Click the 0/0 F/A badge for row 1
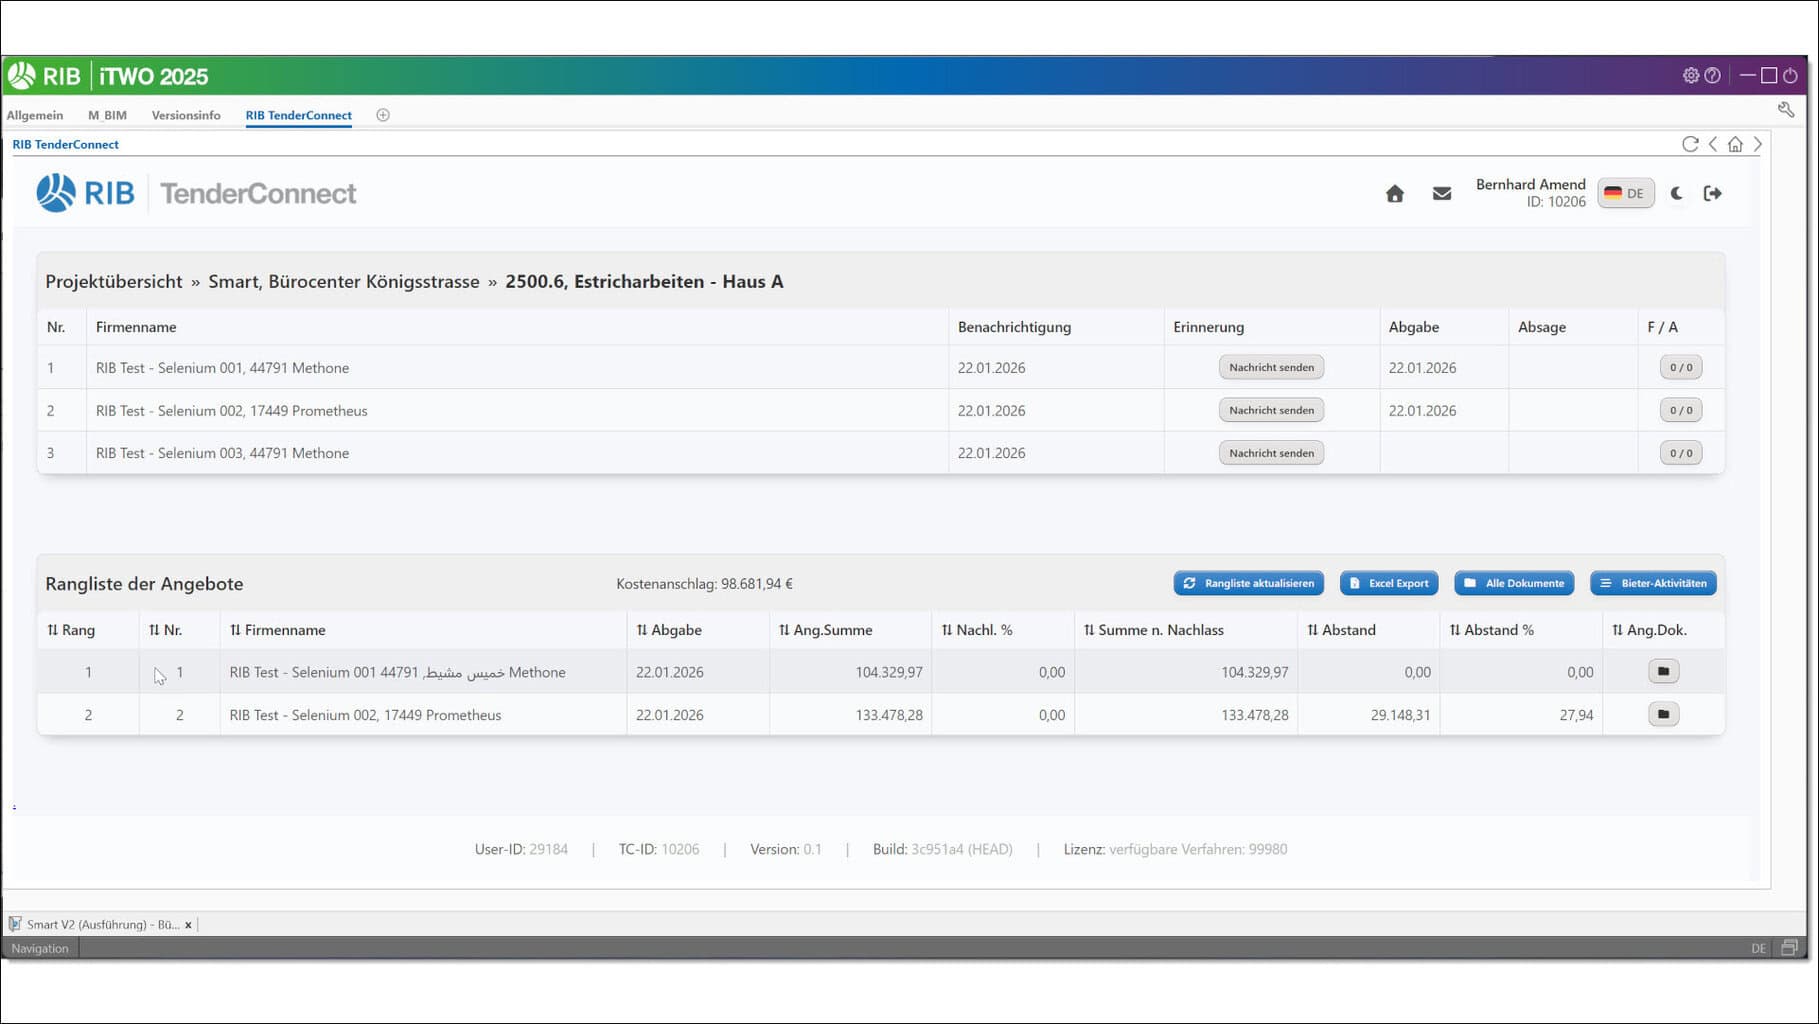Viewport: 1819px width, 1024px height. [x=1680, y=368]
